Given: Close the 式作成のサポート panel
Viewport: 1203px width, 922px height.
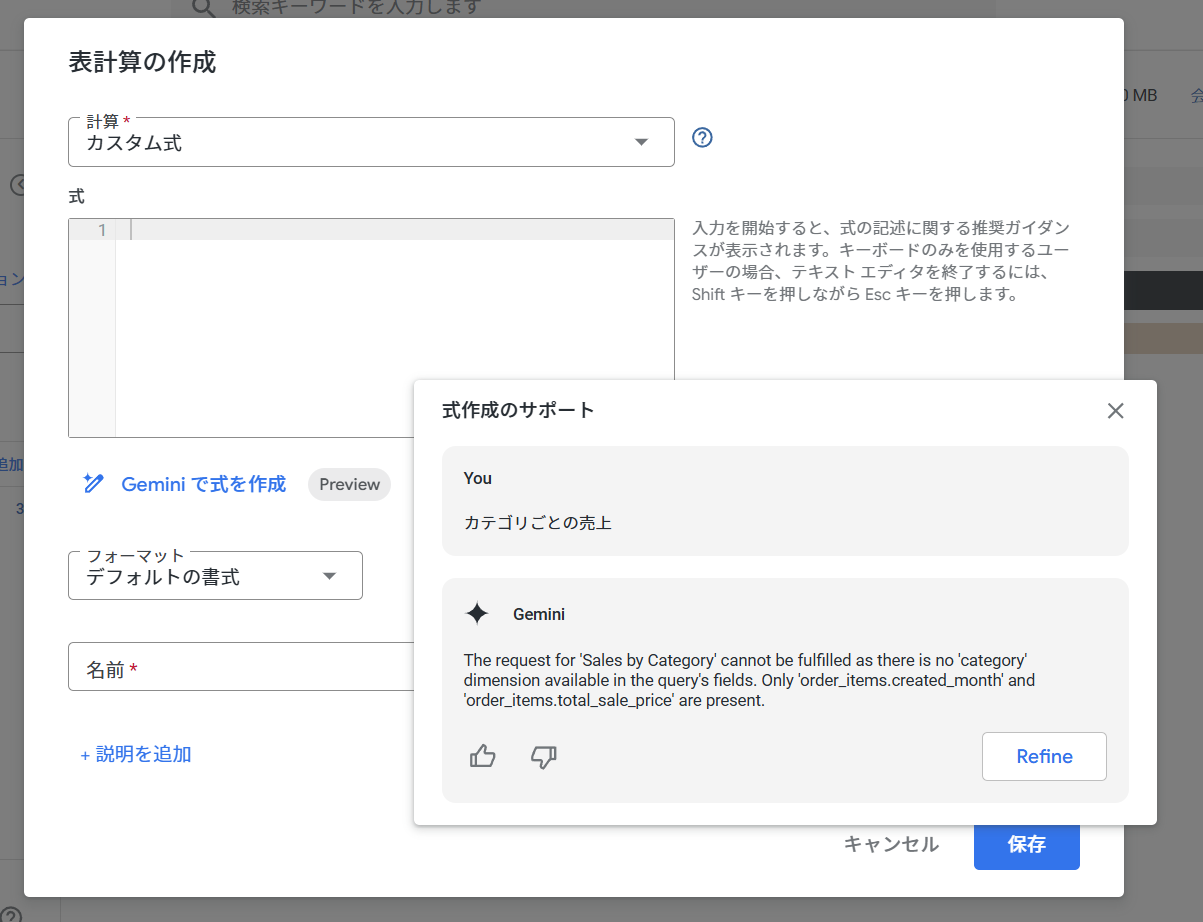Looking at the screenshot, I should tap(1116, 410).
